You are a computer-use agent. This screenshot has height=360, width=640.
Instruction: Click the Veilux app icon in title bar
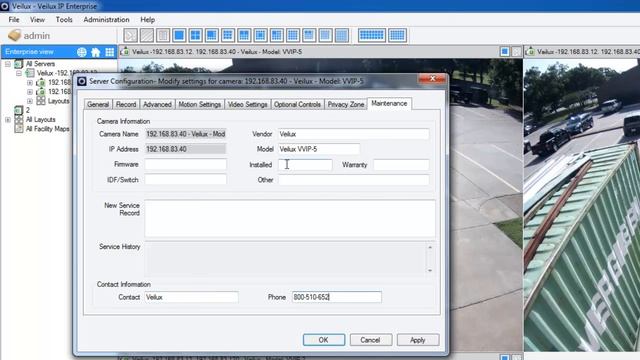[4, 6]
